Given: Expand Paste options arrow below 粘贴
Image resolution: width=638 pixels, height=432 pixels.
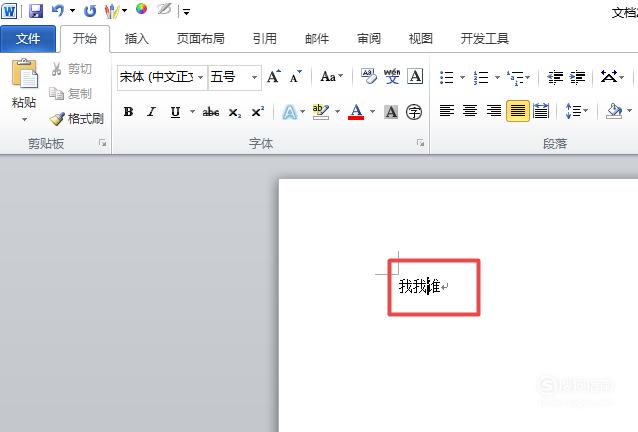Looking at the screenshot, I should (x=24, y=120).
